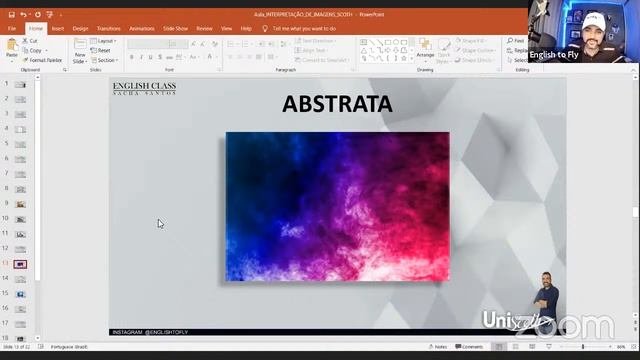Viewport: 640px width, 360px height.
Task: Click the Format Painter button
Action: pos(42,60)
